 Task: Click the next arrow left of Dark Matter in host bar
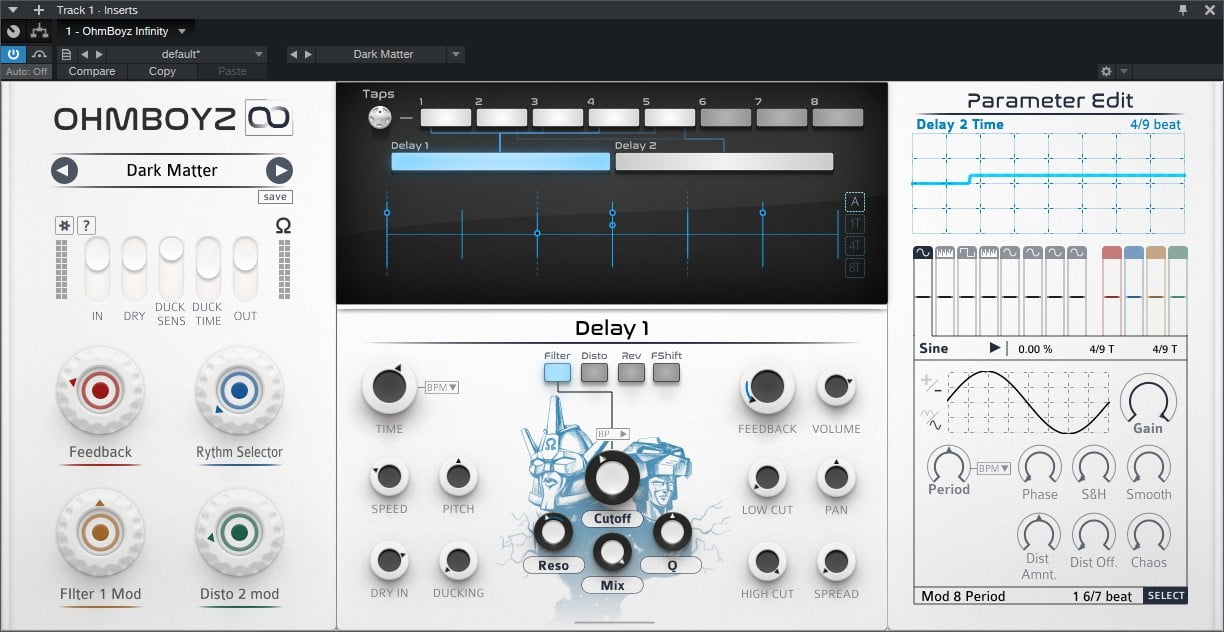click(308, 54)
